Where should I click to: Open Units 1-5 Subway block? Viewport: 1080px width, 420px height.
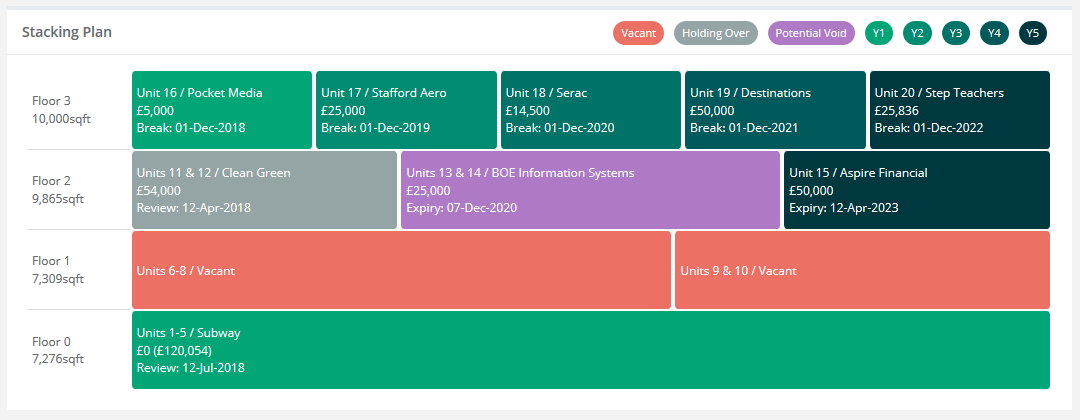(590, 350)
